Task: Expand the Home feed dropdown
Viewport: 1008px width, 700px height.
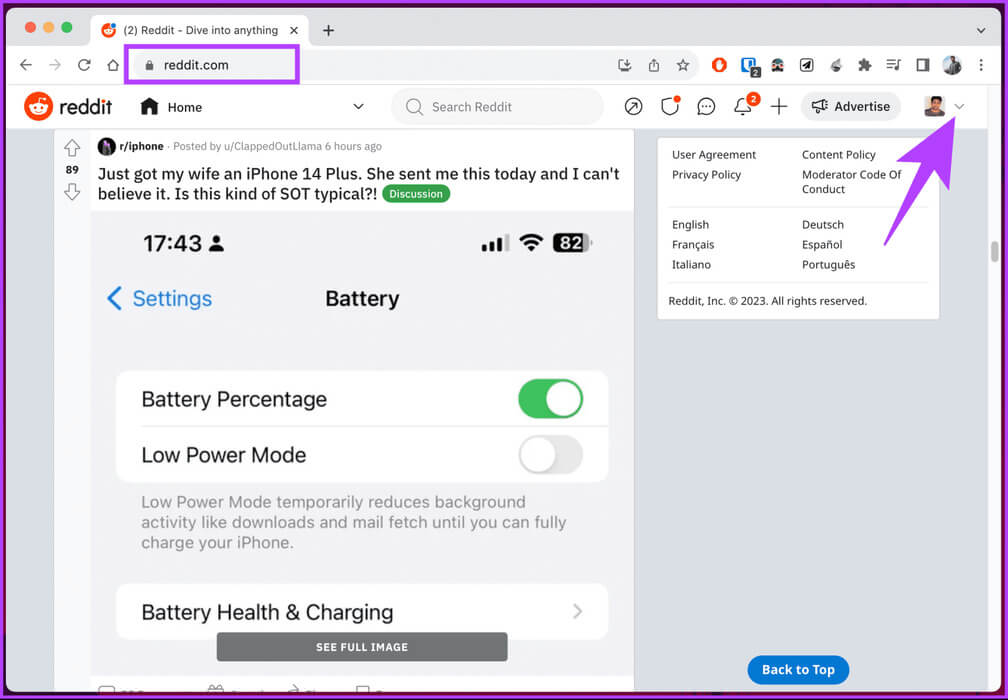Action: pos(359,107)
